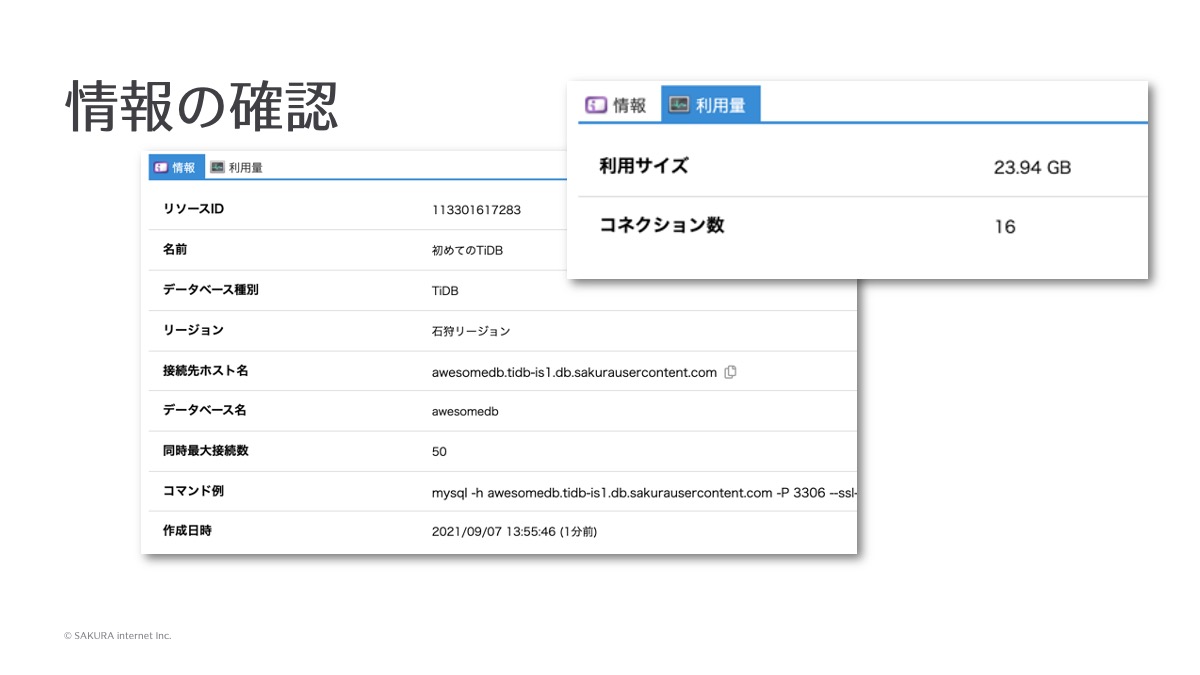Screen dimensions: 1200x675
Task: Click the slide title 情報の確認
Action: [203, 107]
